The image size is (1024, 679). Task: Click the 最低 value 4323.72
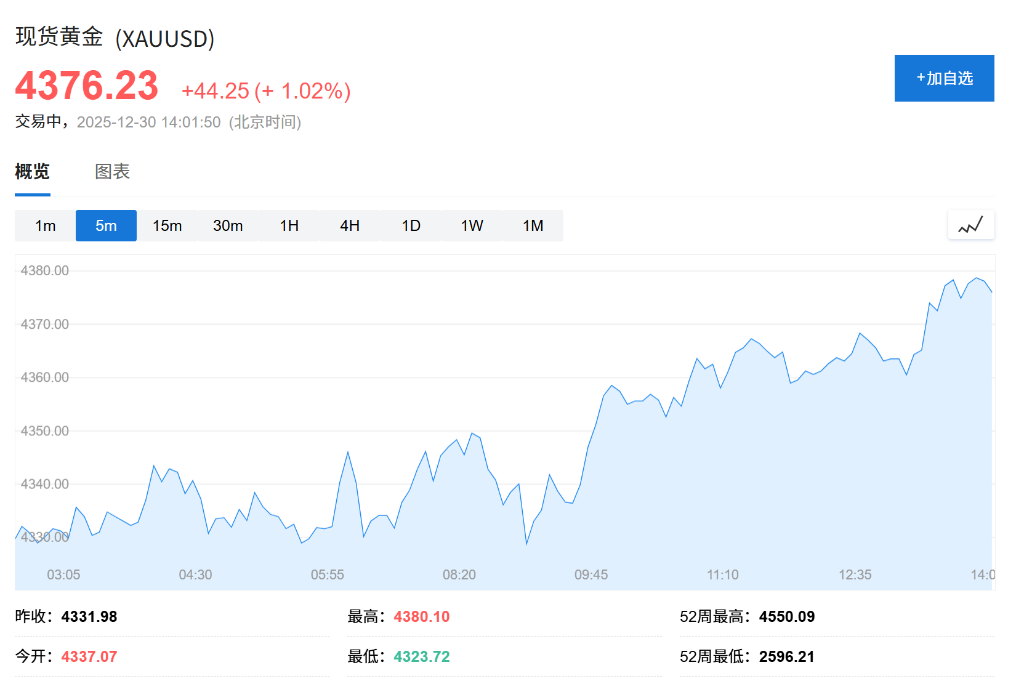421,657
